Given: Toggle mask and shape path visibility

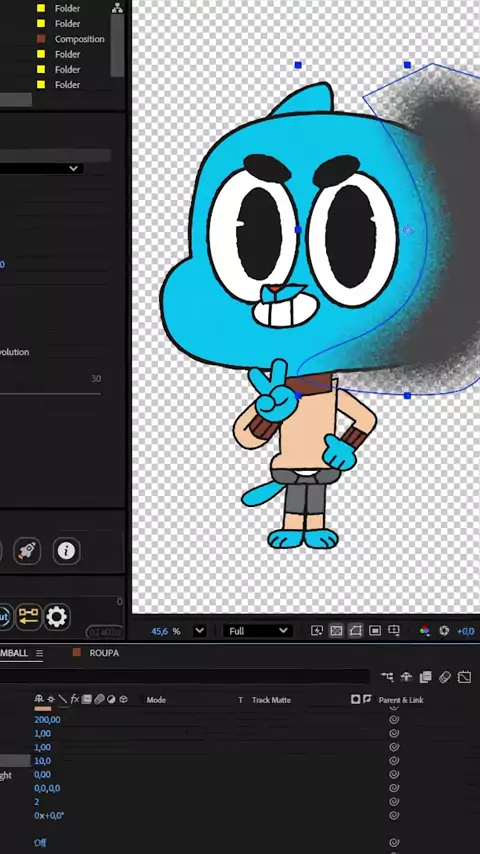Looking at the screenshot, I should (355, 631).
